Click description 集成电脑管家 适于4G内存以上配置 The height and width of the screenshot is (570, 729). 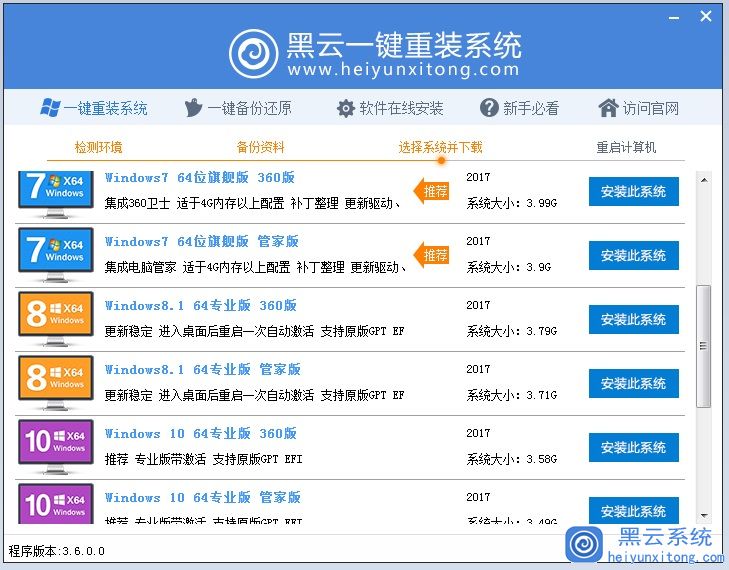coord(256,267)
